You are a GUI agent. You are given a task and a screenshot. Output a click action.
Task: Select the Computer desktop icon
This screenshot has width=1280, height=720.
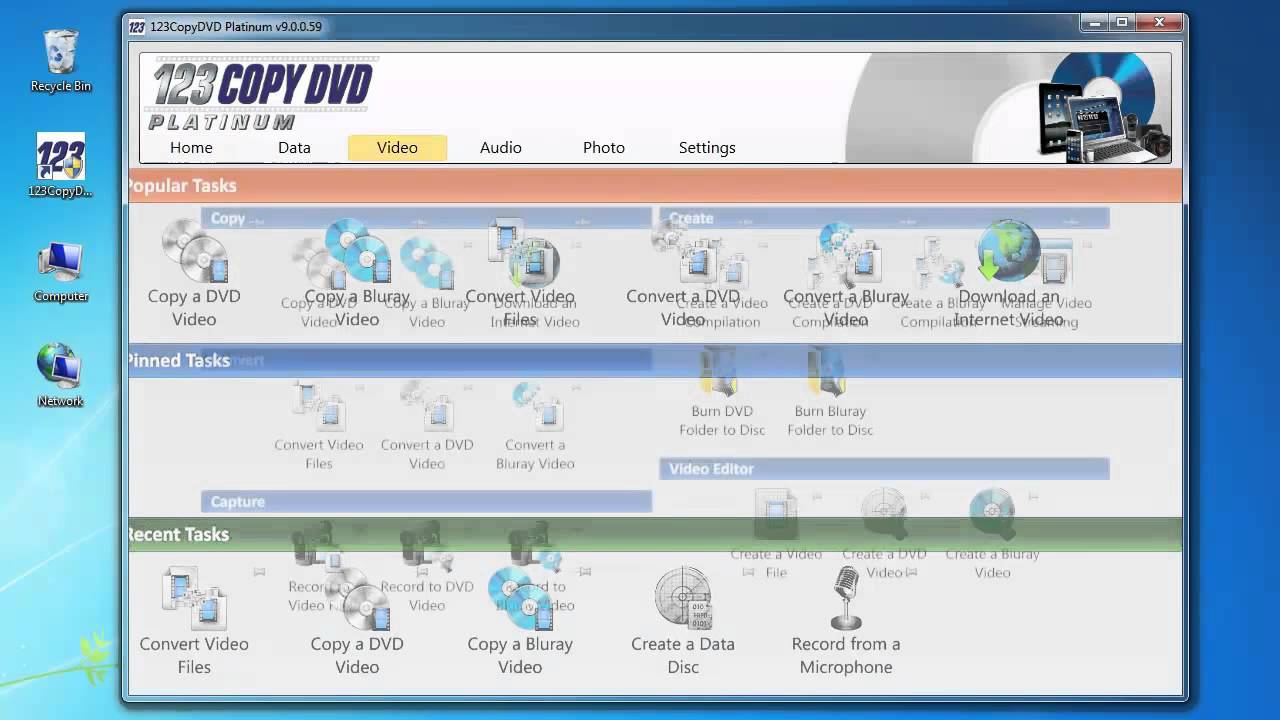pos(61,272)
